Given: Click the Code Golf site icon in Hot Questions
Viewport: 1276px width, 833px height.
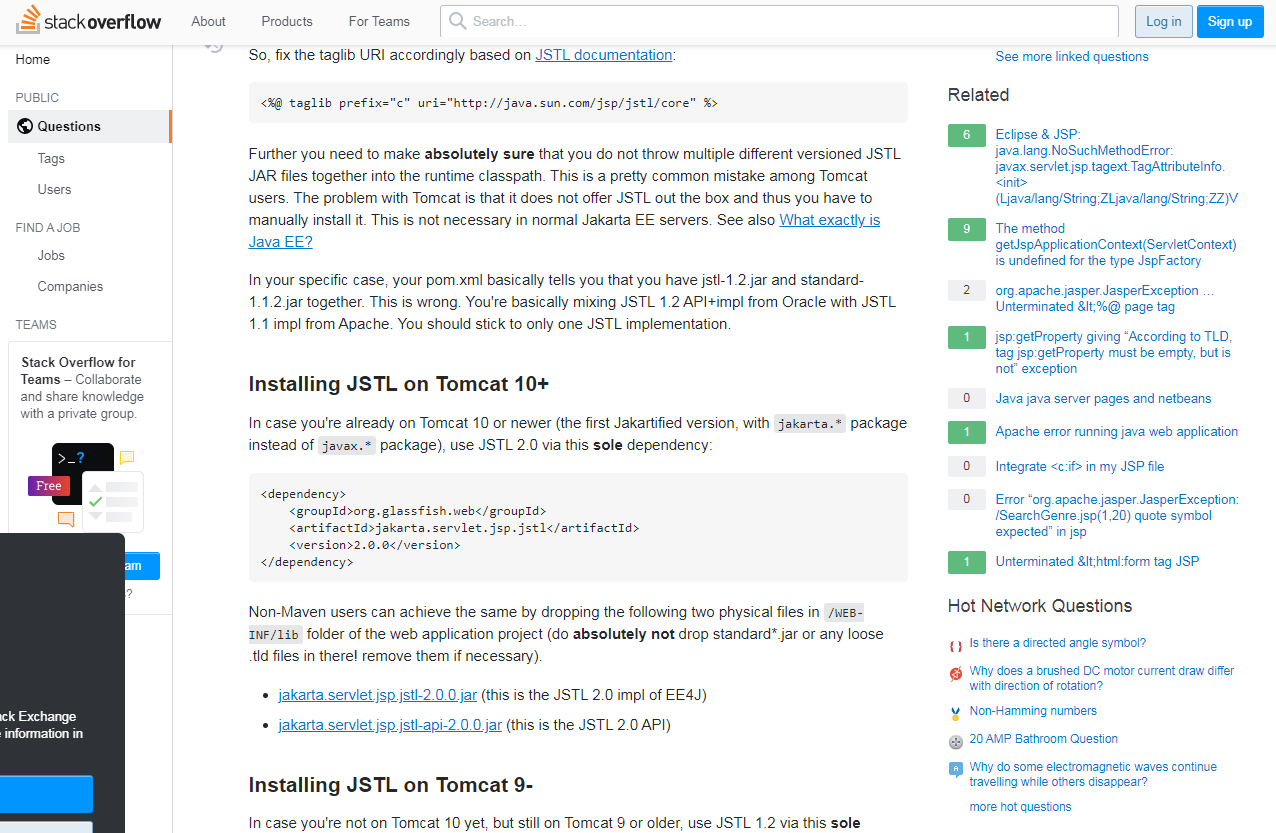Looking at the screenshot, I should pyautogui.click(x=956, y=646).
